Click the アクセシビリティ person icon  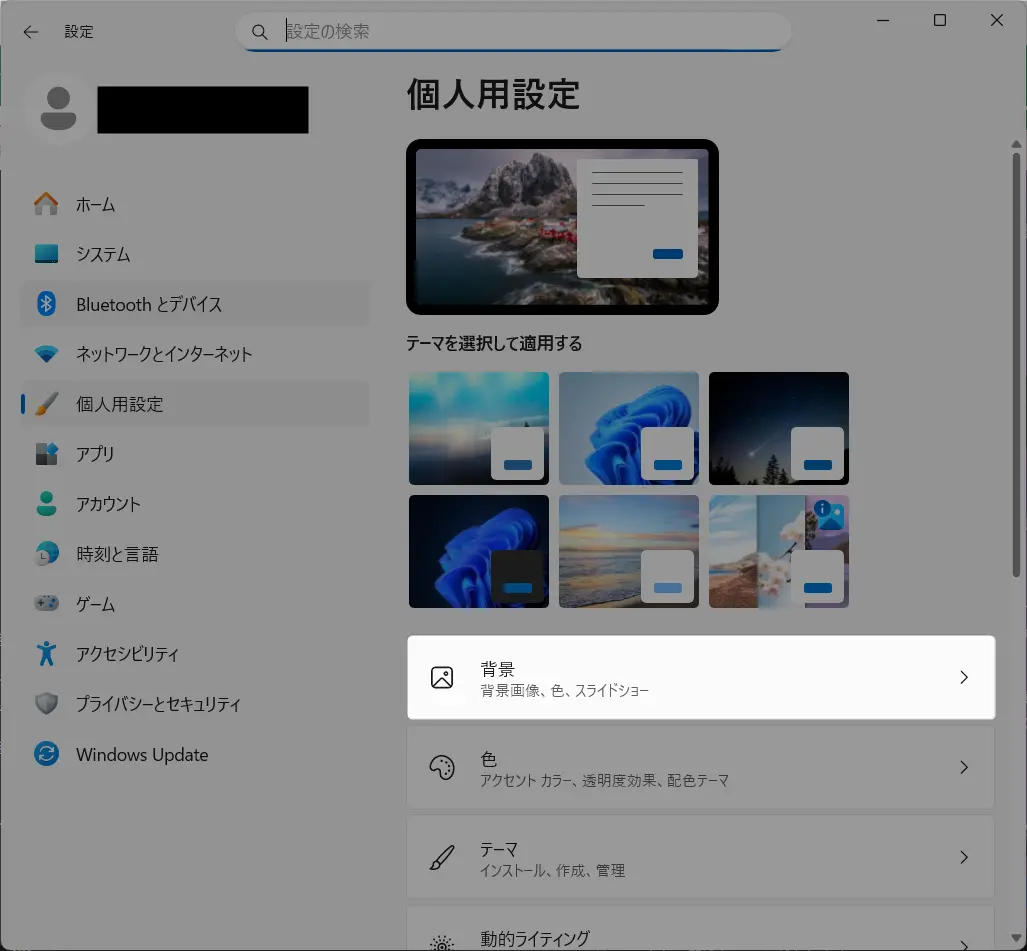click(x=46, y=653)
